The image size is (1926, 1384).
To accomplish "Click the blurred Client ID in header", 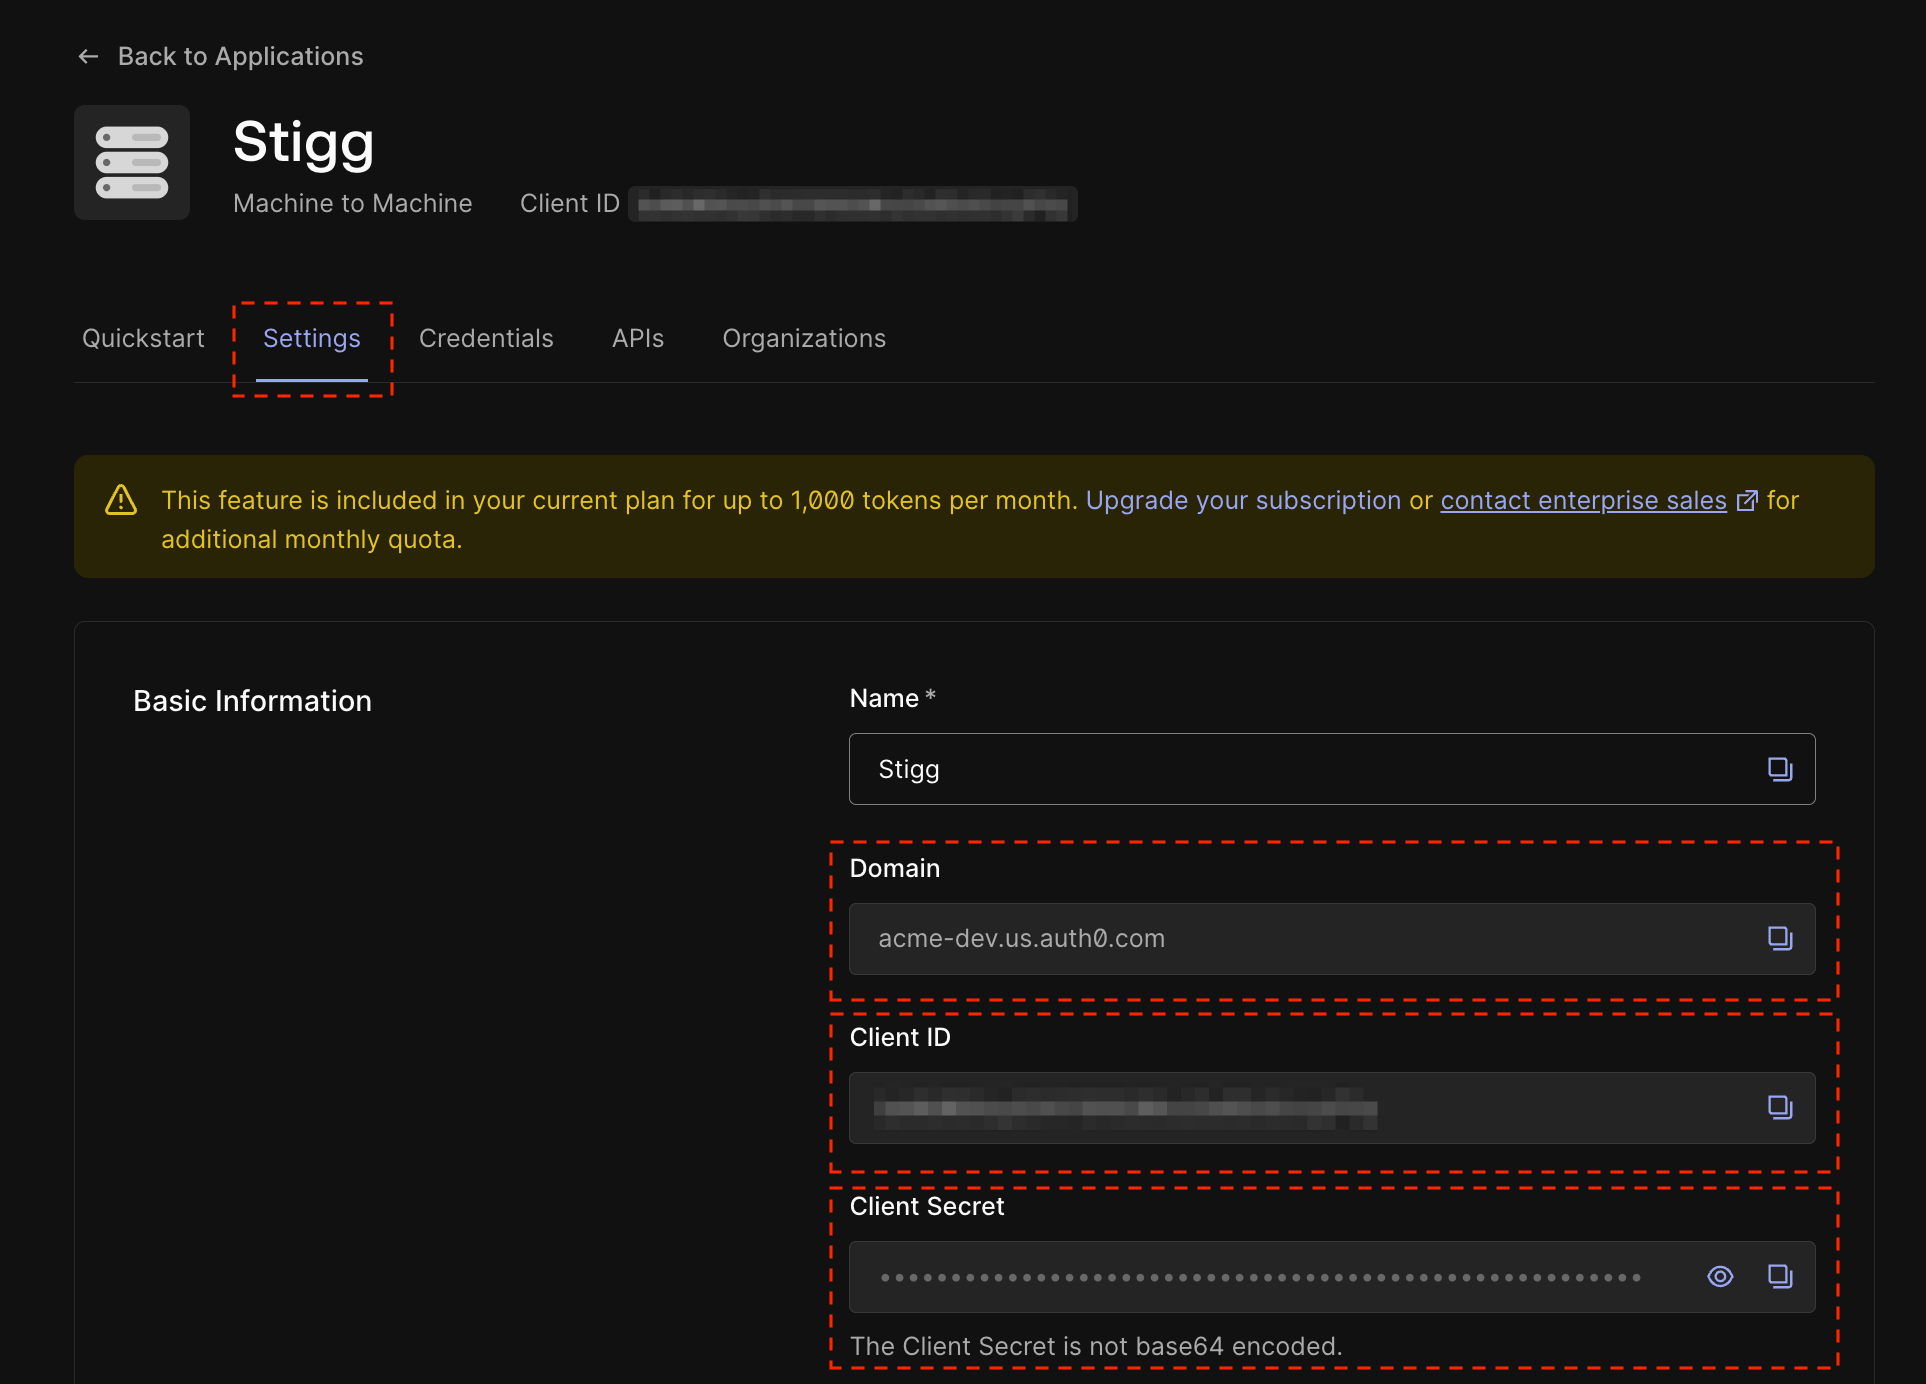I will tap(853, 204).
